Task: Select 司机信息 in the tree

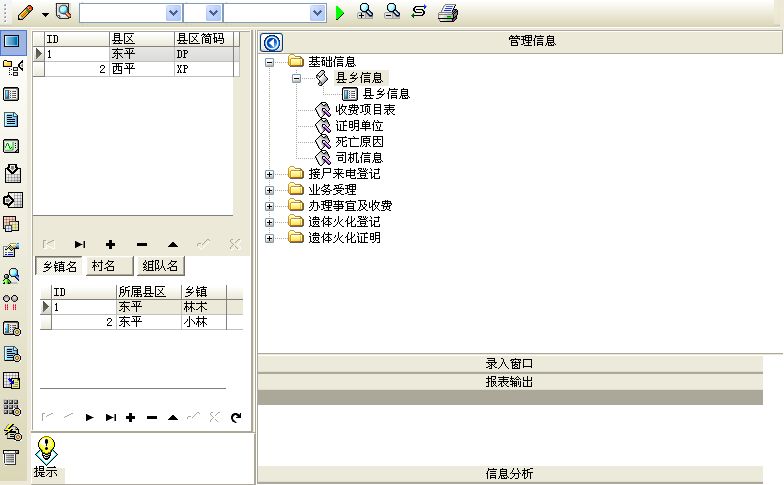Action: (x=359, y=158)
